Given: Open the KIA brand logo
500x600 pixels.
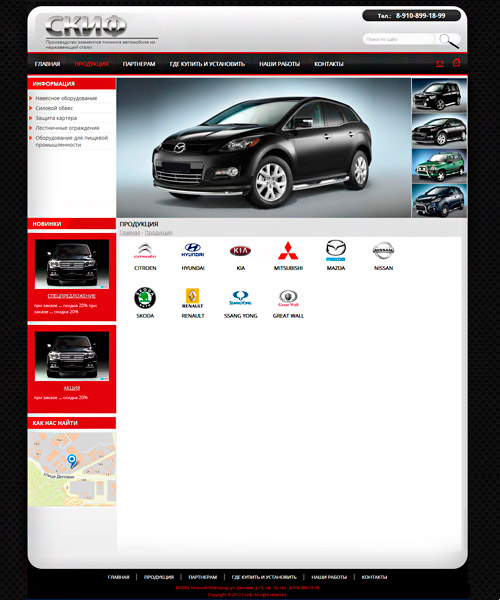Looking at the screenshot, I should [240, 251].
